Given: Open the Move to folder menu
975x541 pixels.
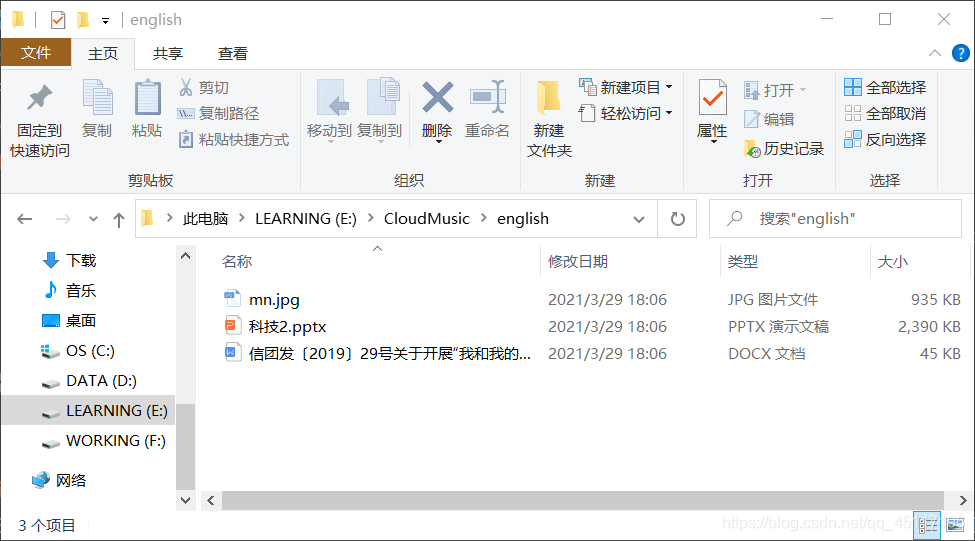Looking at the screenshot, I should click(x=330, y=111).
